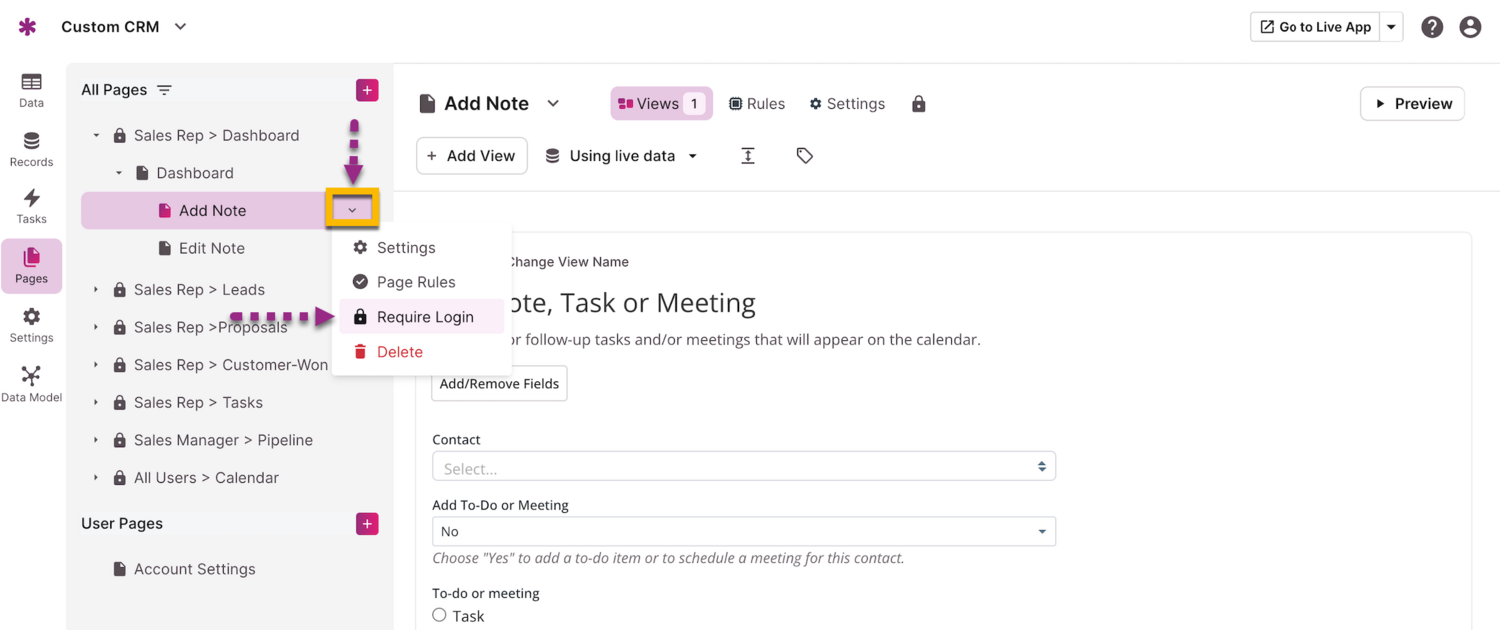The width and height of the screenshot is (1500, 630).
Task: Open Account Settings user page
Action: click(194, 569)
